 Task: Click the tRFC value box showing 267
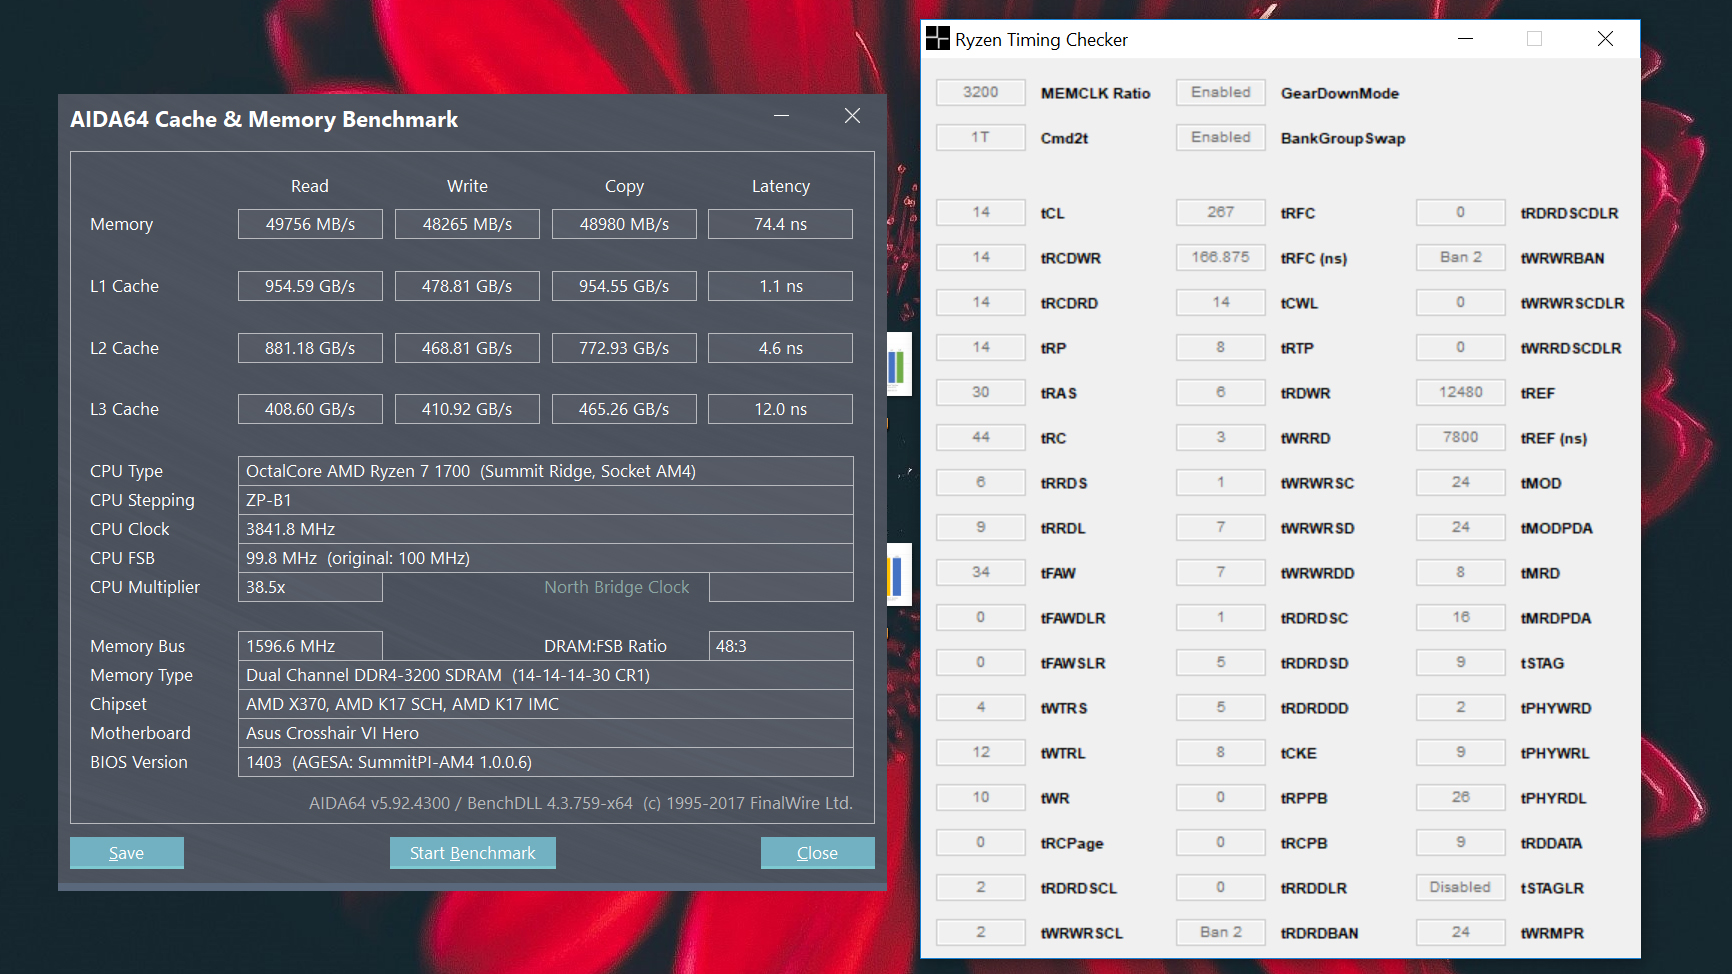tap(1221, 212)
